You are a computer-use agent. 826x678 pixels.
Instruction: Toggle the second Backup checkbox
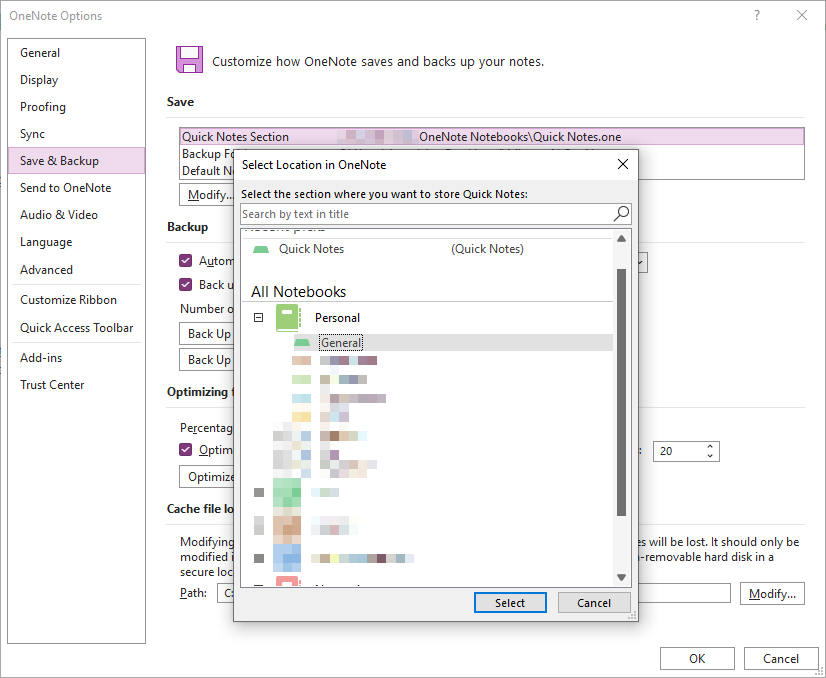[185, 285]
